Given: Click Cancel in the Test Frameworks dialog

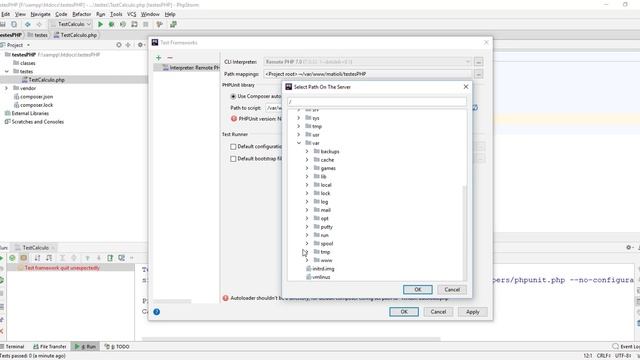Looking at the screenshot, I should coord(438,312).
